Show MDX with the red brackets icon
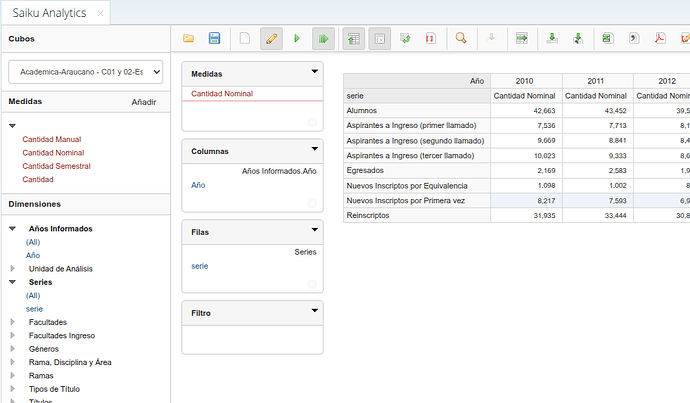This screenshot has height=403, width=690. (x=430, y=38)
